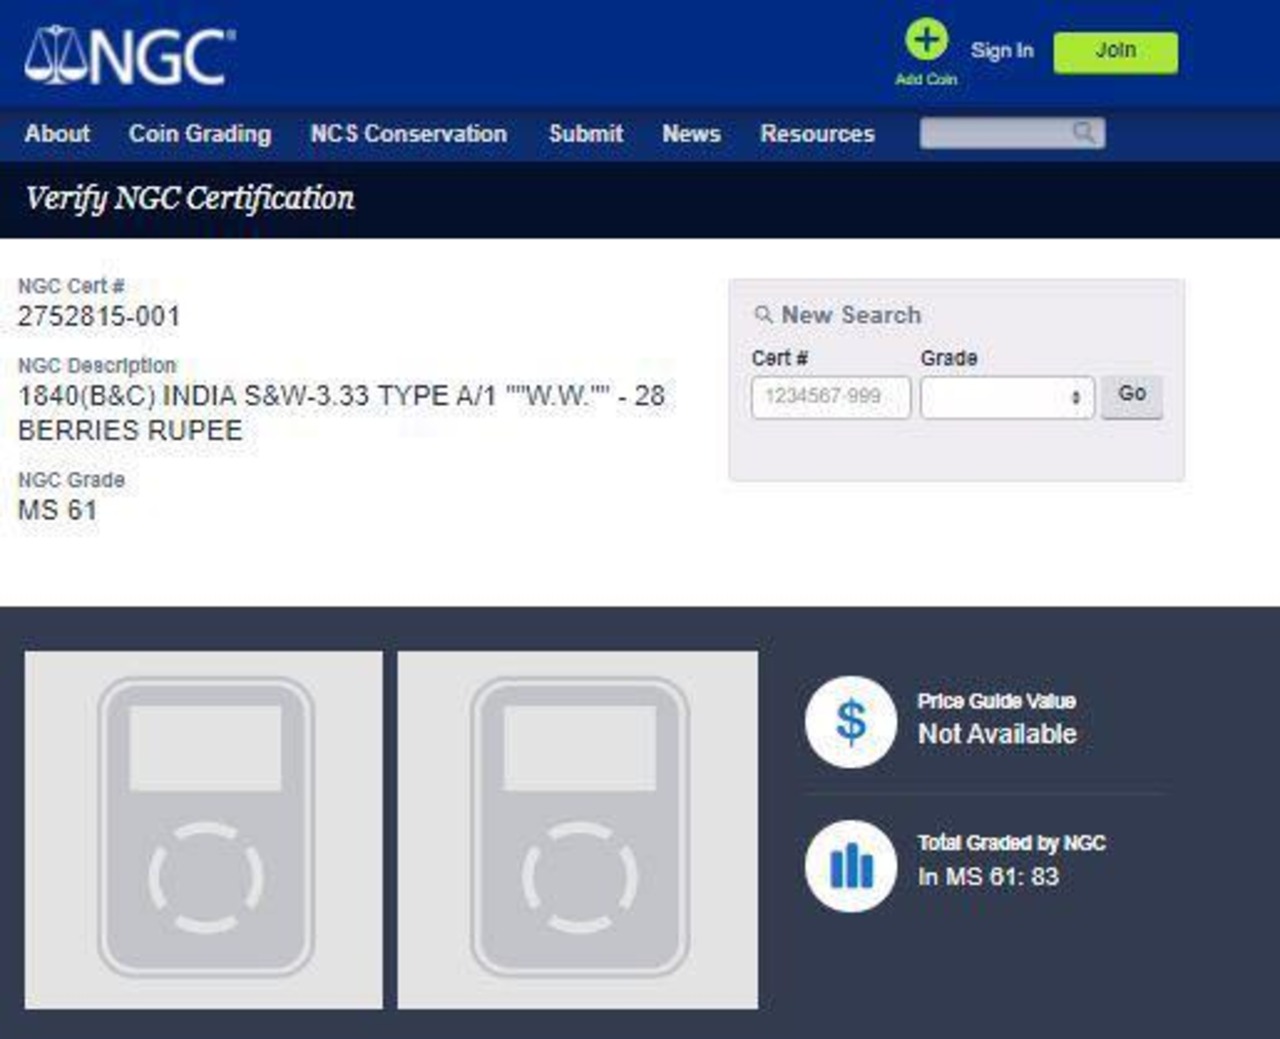This screenshot has height=1039, width=1280.
Task: Click the 'Price Guide Value' label
Action: click(997, 701)
